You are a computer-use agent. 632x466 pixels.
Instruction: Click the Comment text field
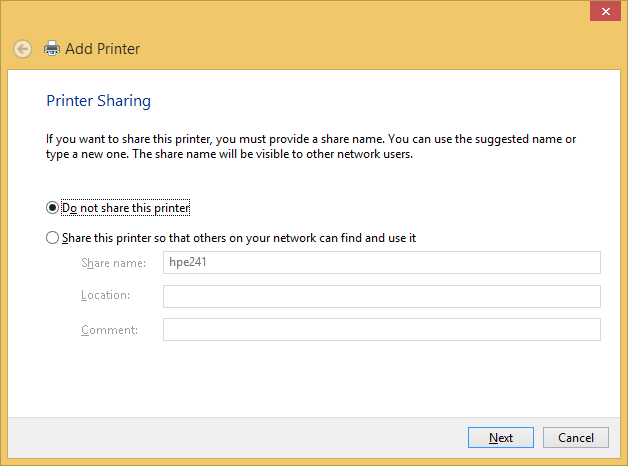pyautogui.click(x=381, y=330)
